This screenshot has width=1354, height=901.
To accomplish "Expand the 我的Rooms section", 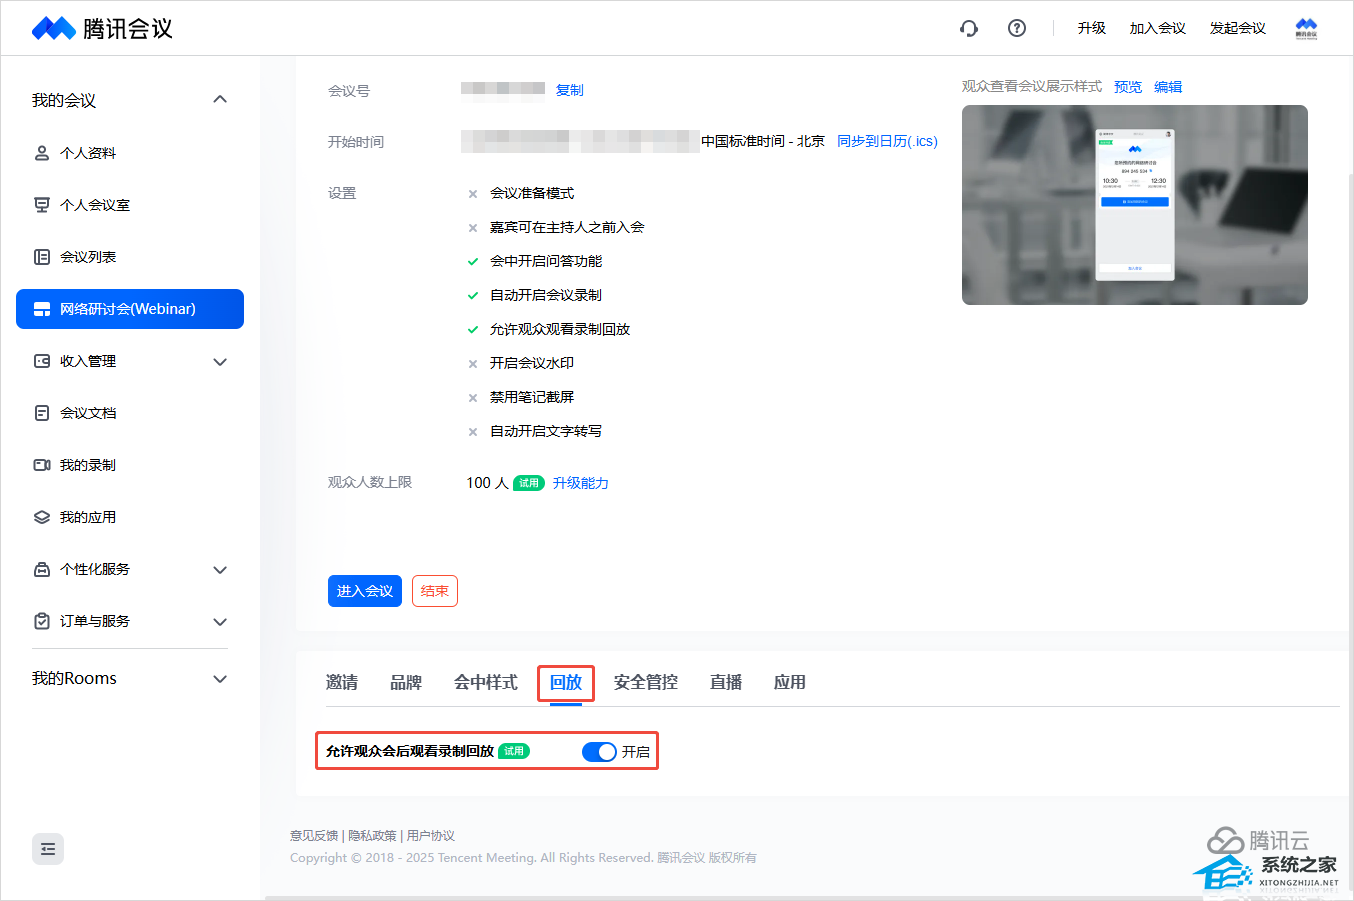I will pyautogui.click(x=220, y=678).
